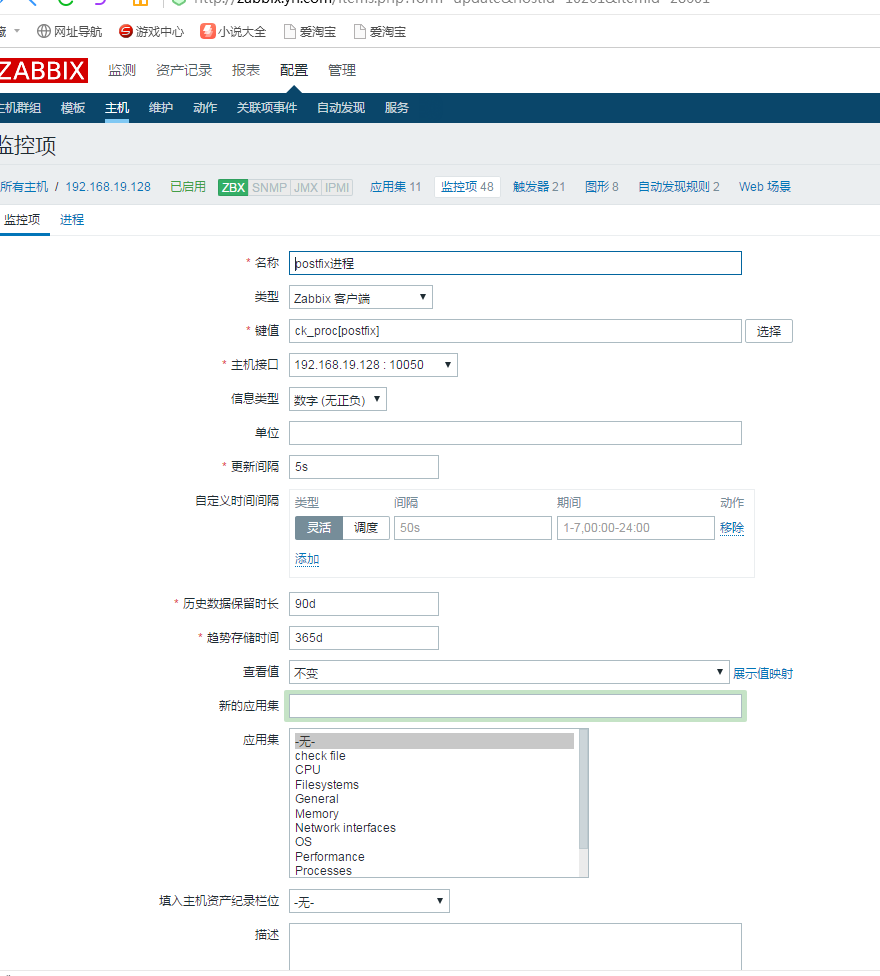Open 自动发现规则 2 link
This screenshot has width=880, height=976.
pyautogui.click(x=679, y=187)
